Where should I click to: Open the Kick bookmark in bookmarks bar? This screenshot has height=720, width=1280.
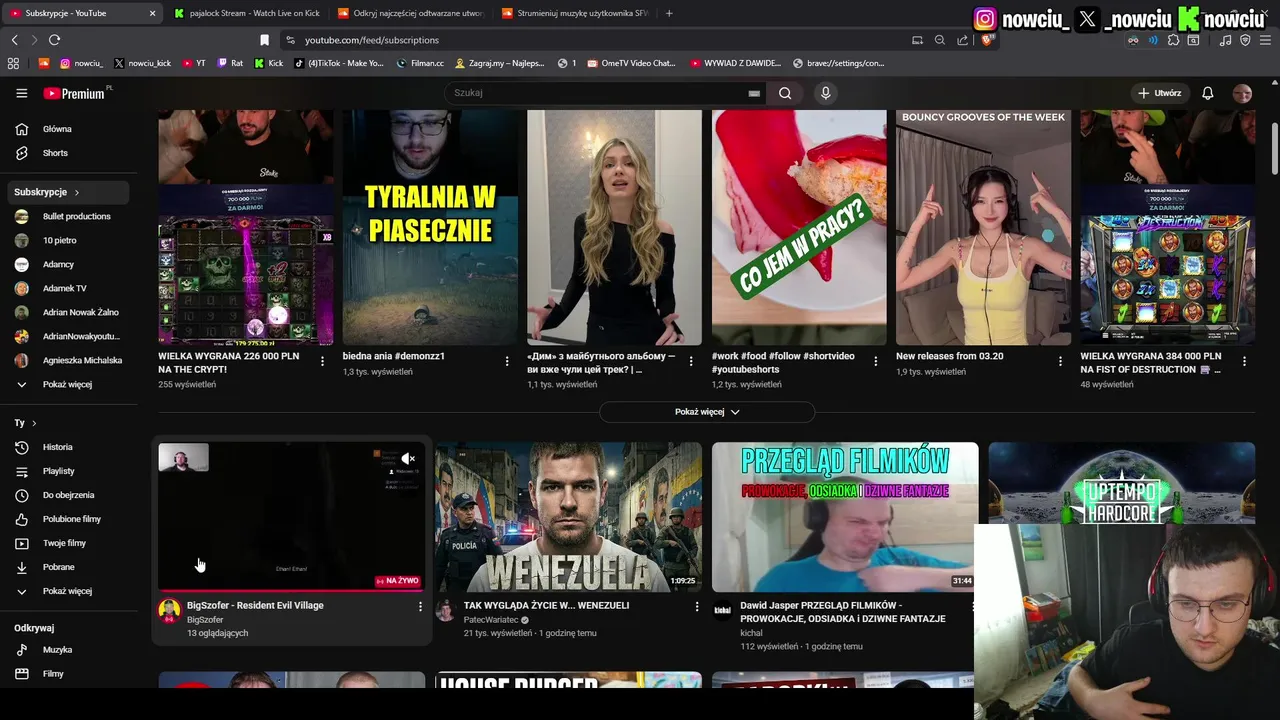[268, 63]
